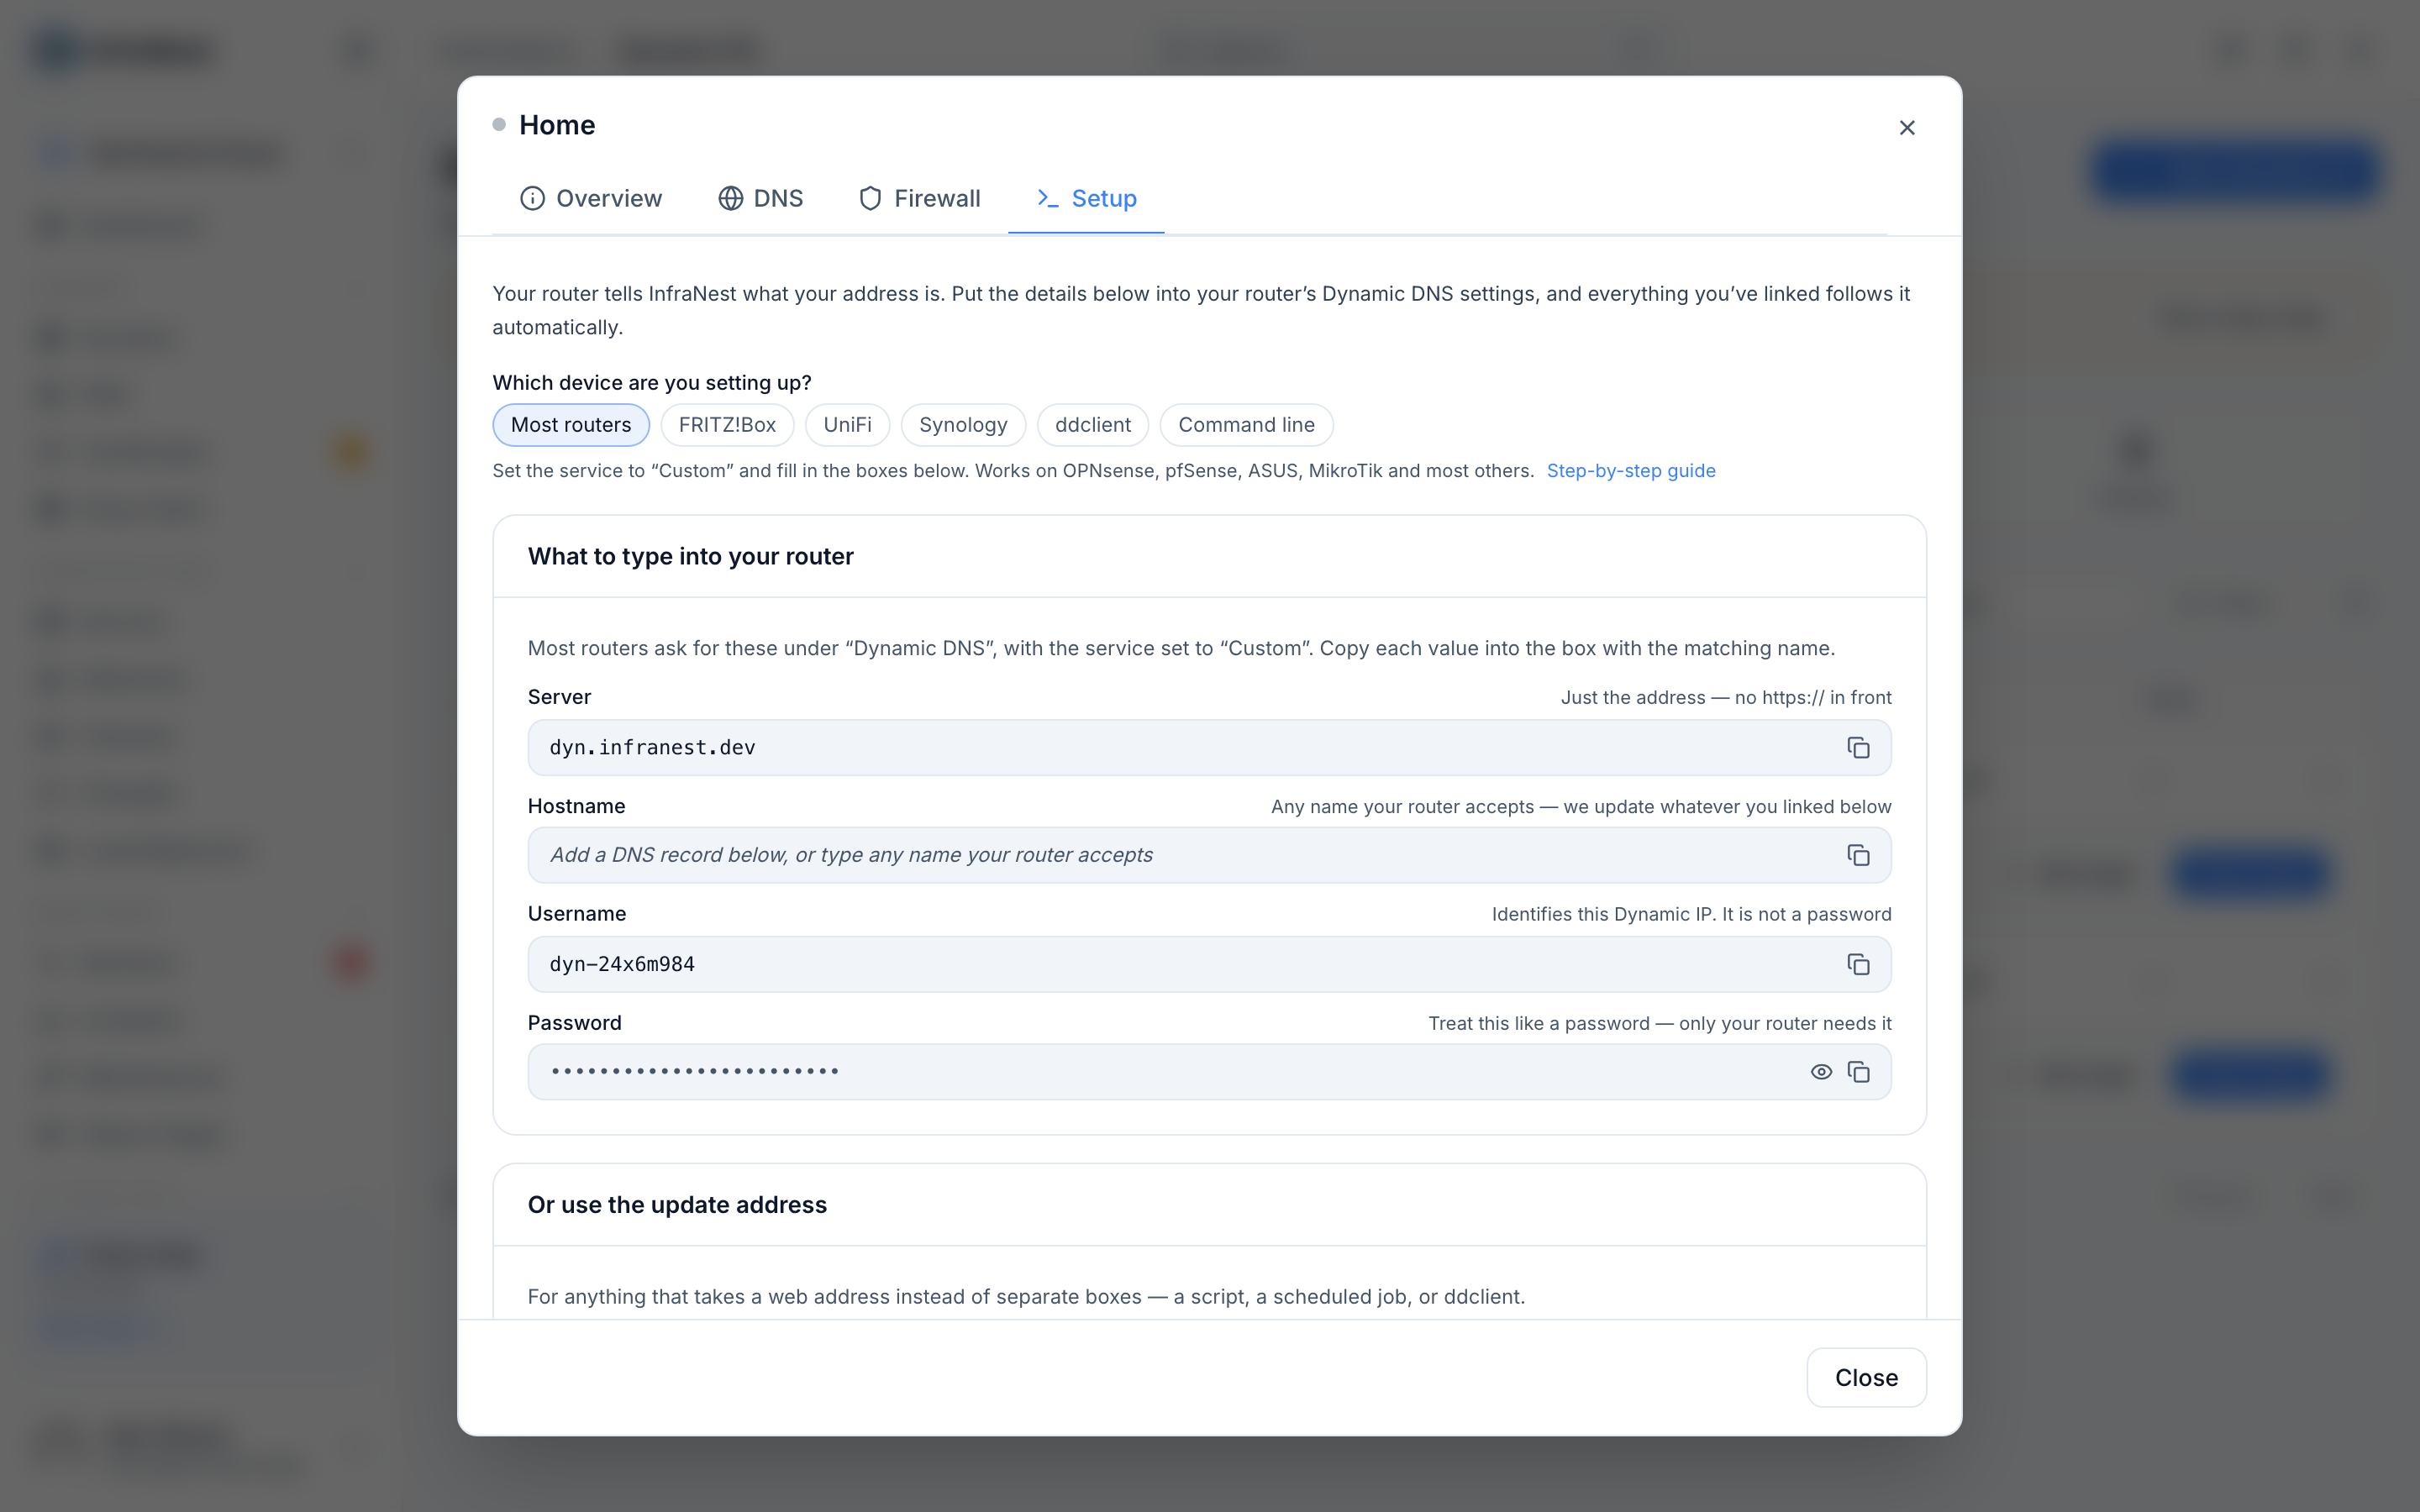Image resolution: width=2420 pixels, height=1512 pixels.
Task: Copy the Hostname field value
Action: [1858, 855]
